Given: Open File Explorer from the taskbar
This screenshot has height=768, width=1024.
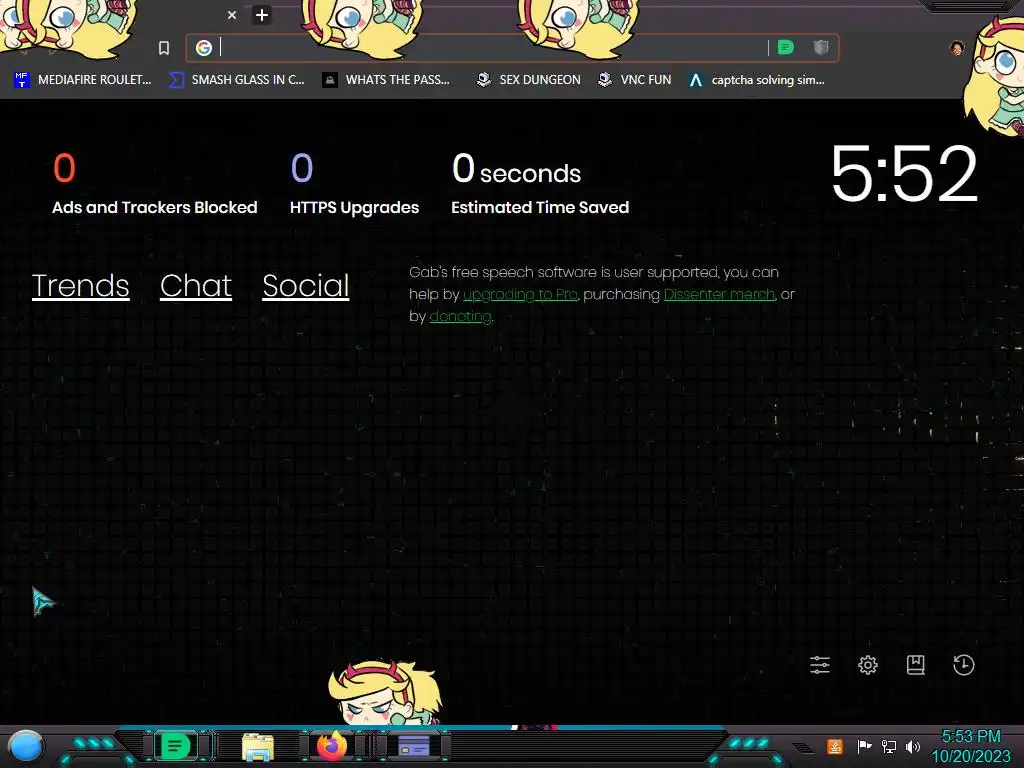Looking at the screenshot, I should 258,746.
